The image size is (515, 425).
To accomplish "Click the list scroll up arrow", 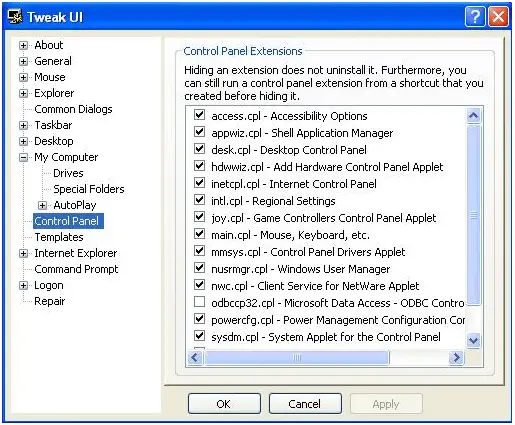I will click(474, 116).
